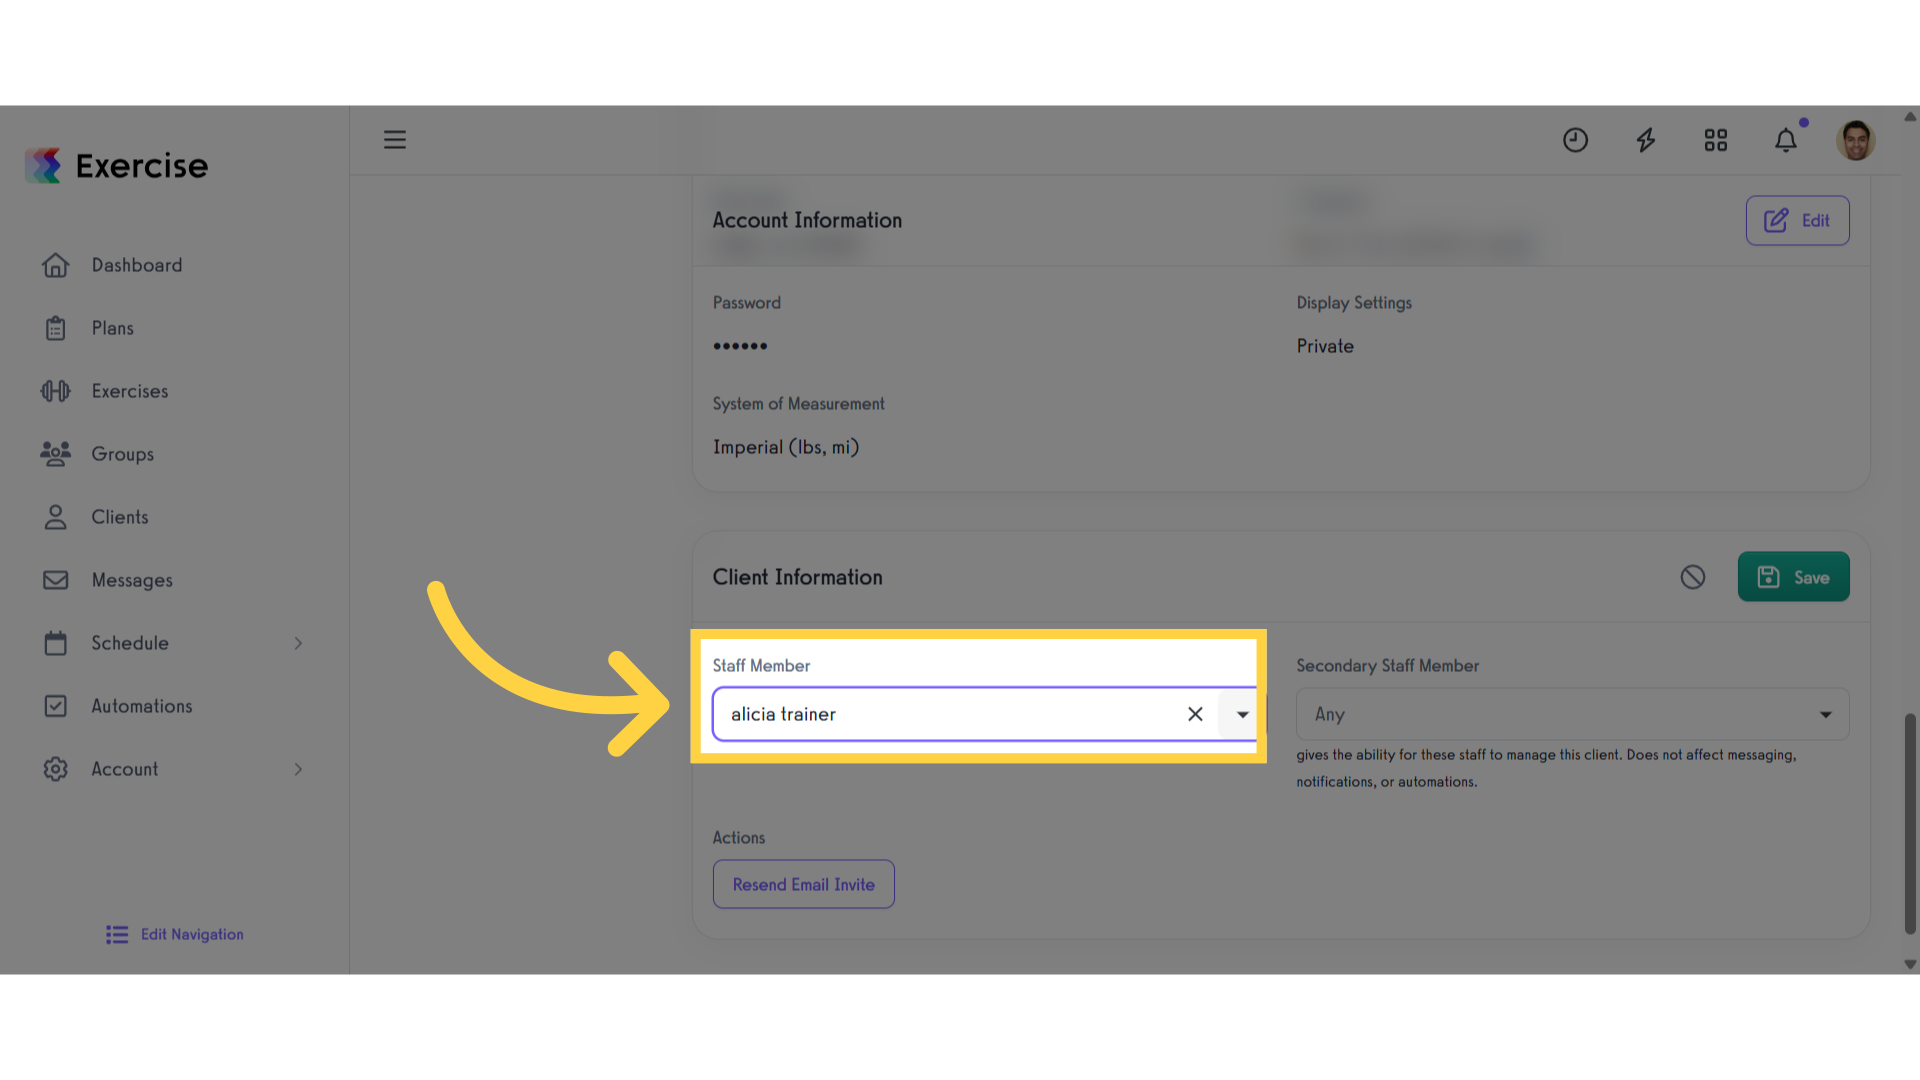Click the Clients person icon
Screen dimensions: 1920x1080
tap(56, 517)
